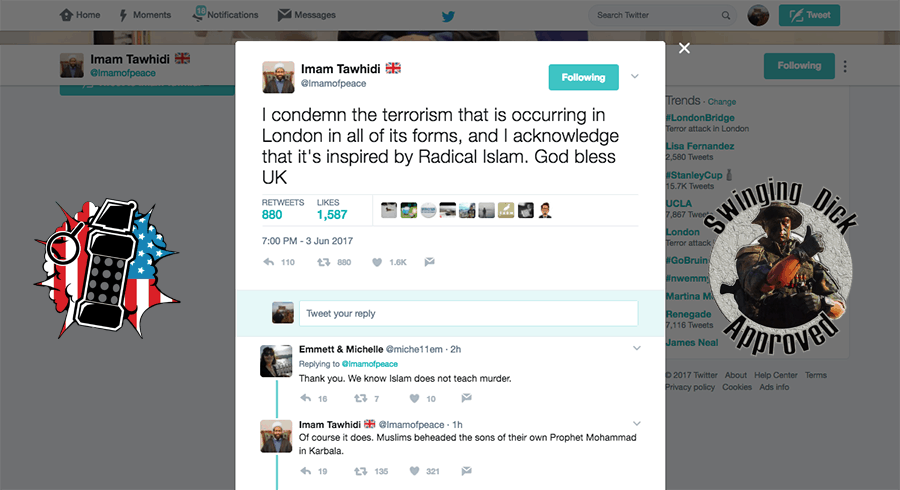This screenshot has height=490, width=900.
Task: Open Imam Tawhidi name in tweet header
Action: 340,69
